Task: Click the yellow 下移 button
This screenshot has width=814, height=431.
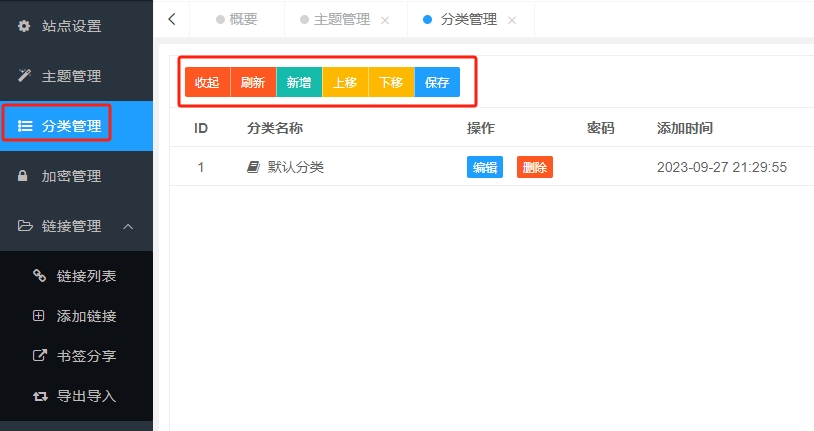Action: click(391, 82)
